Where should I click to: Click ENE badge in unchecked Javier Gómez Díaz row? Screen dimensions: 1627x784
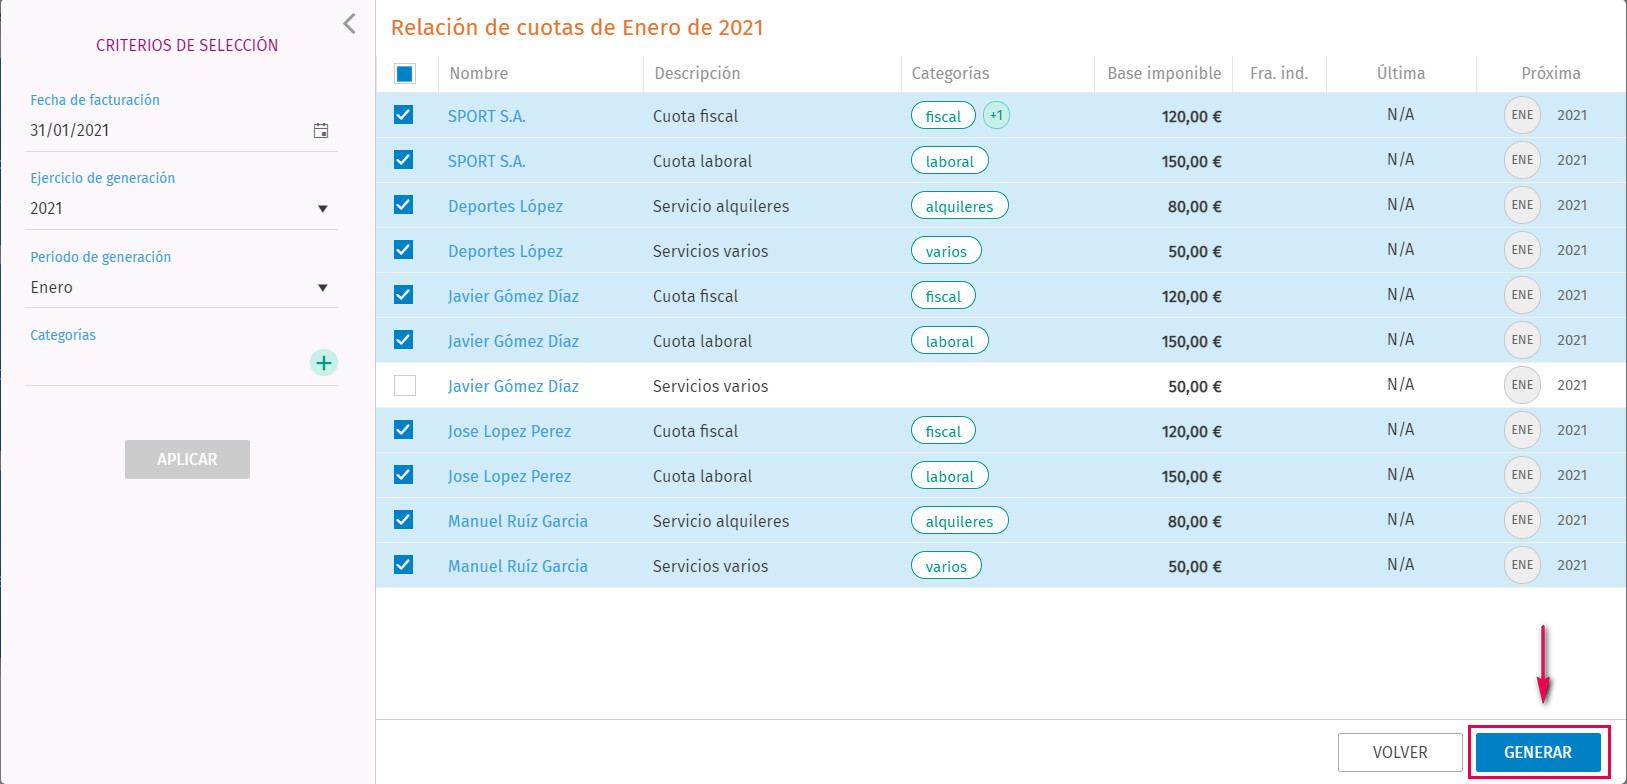(x=1522, y=385)
